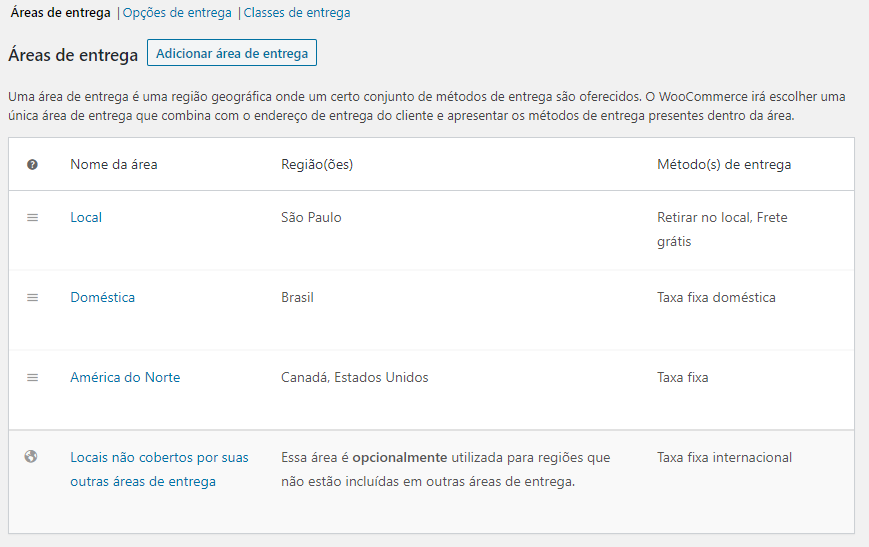Click drag handle for América do Norte
The width and height of the screenshot is (869, 547).
click(32, 377)
